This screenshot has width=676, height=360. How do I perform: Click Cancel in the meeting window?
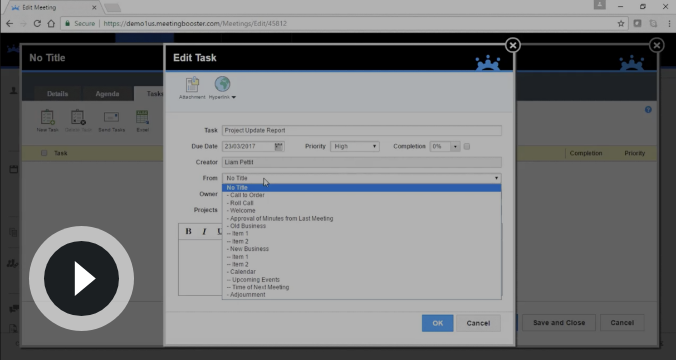tap(622, 322)
